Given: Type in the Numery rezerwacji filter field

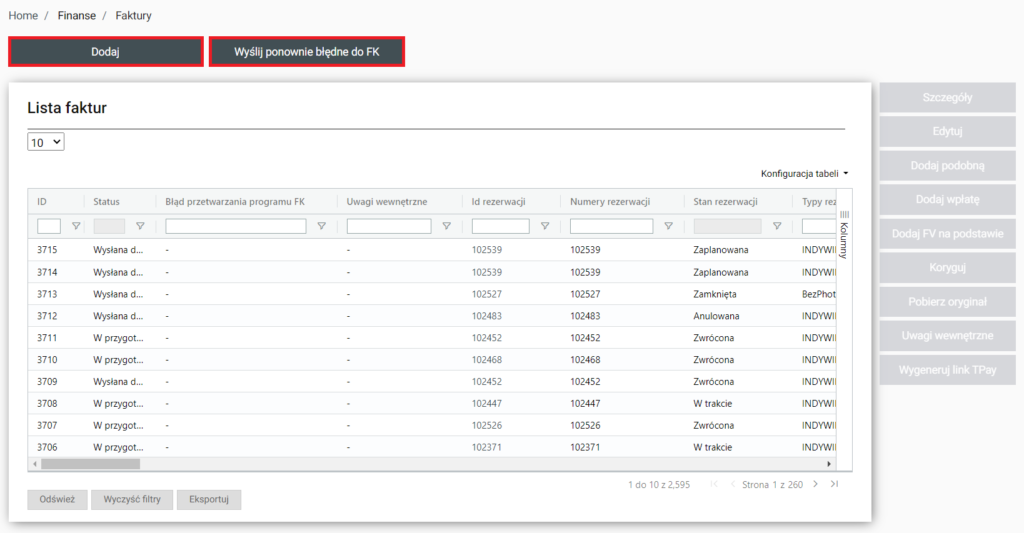Looking at the screenshot, I should coord(611,226).
